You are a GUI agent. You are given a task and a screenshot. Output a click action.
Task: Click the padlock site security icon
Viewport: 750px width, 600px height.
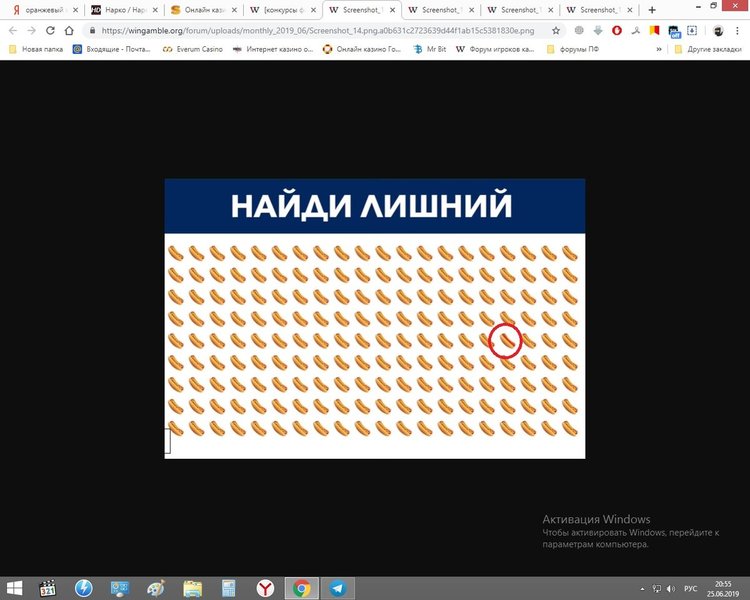92,31
